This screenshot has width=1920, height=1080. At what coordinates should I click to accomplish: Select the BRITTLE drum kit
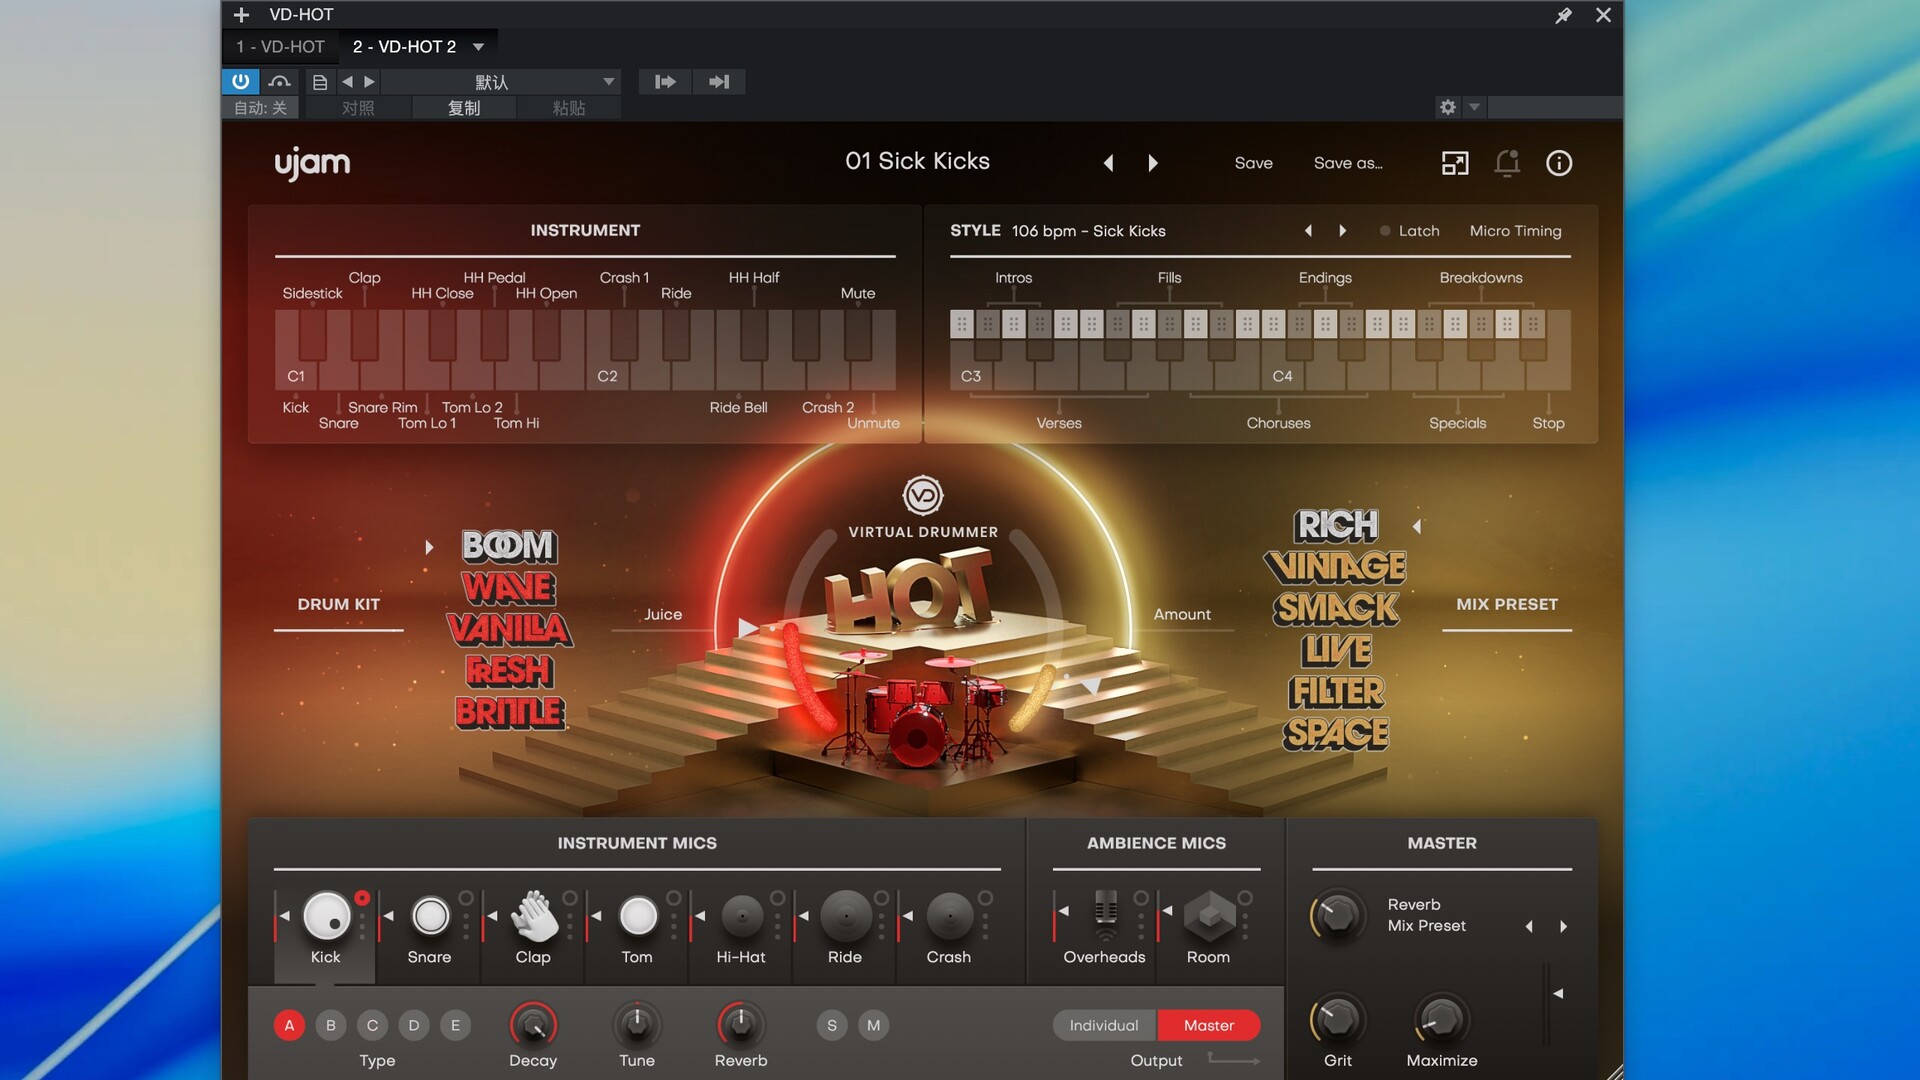[510, 712]
